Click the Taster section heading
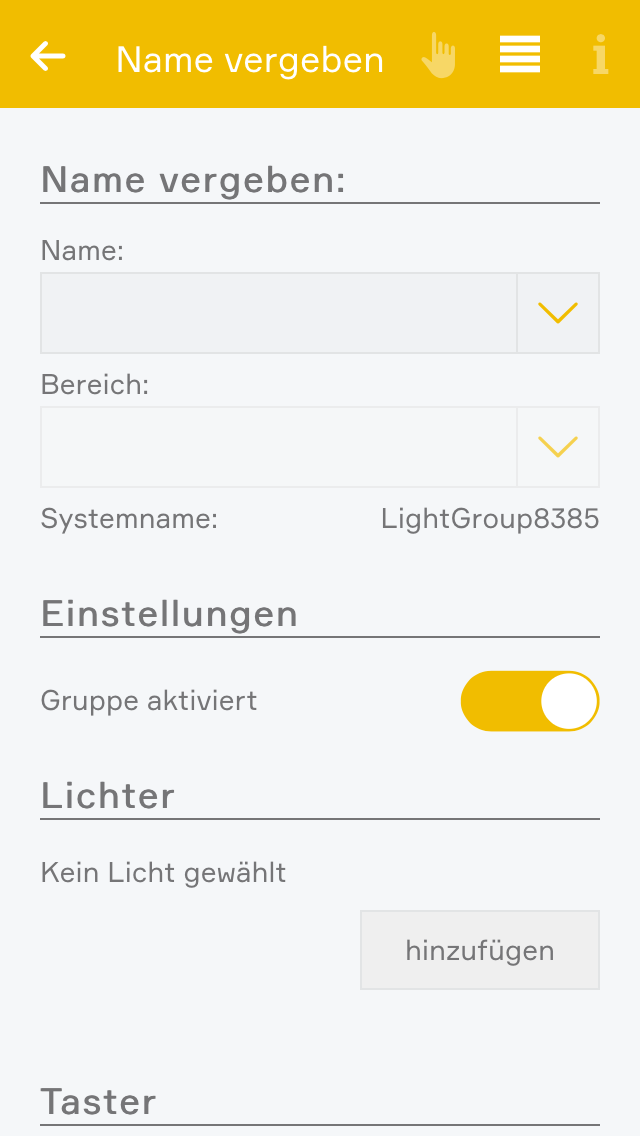640x1136 pixels. 99,1102
